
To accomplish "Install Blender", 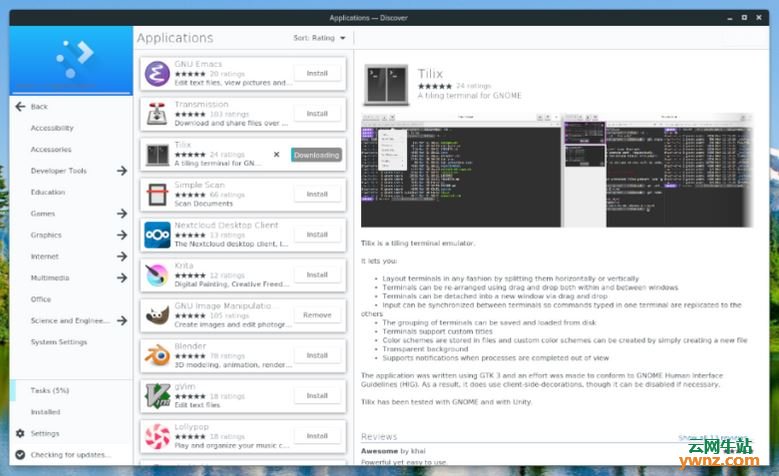I will (x=317, y=355).
